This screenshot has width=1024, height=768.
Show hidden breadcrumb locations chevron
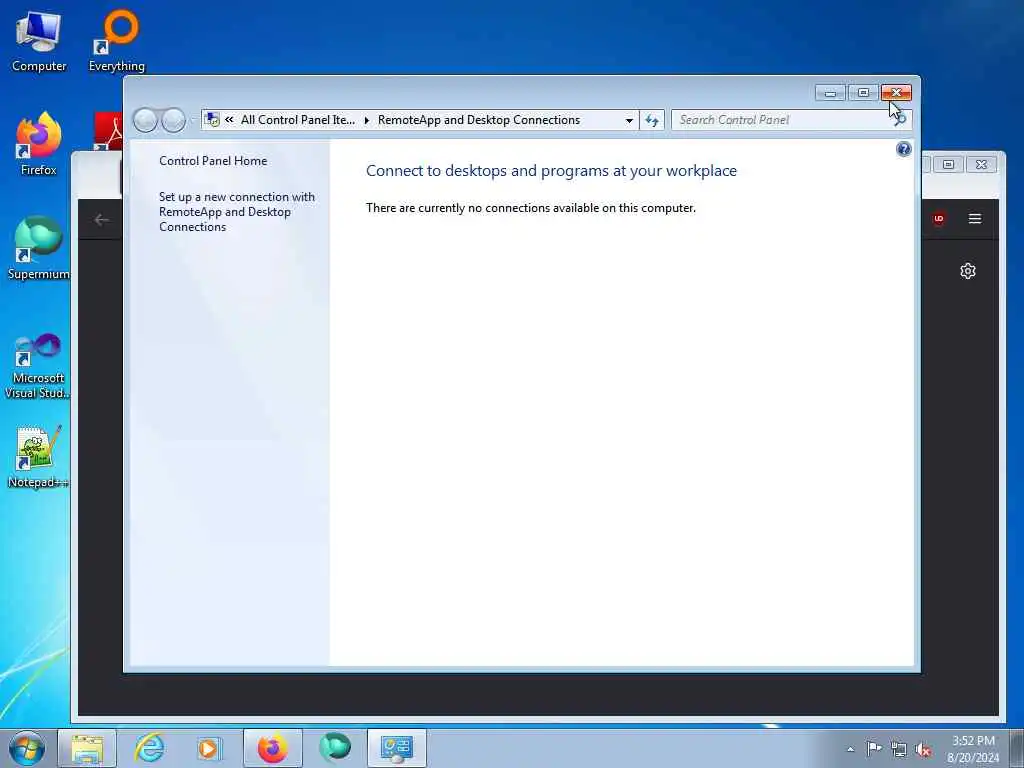click(229, 120)
